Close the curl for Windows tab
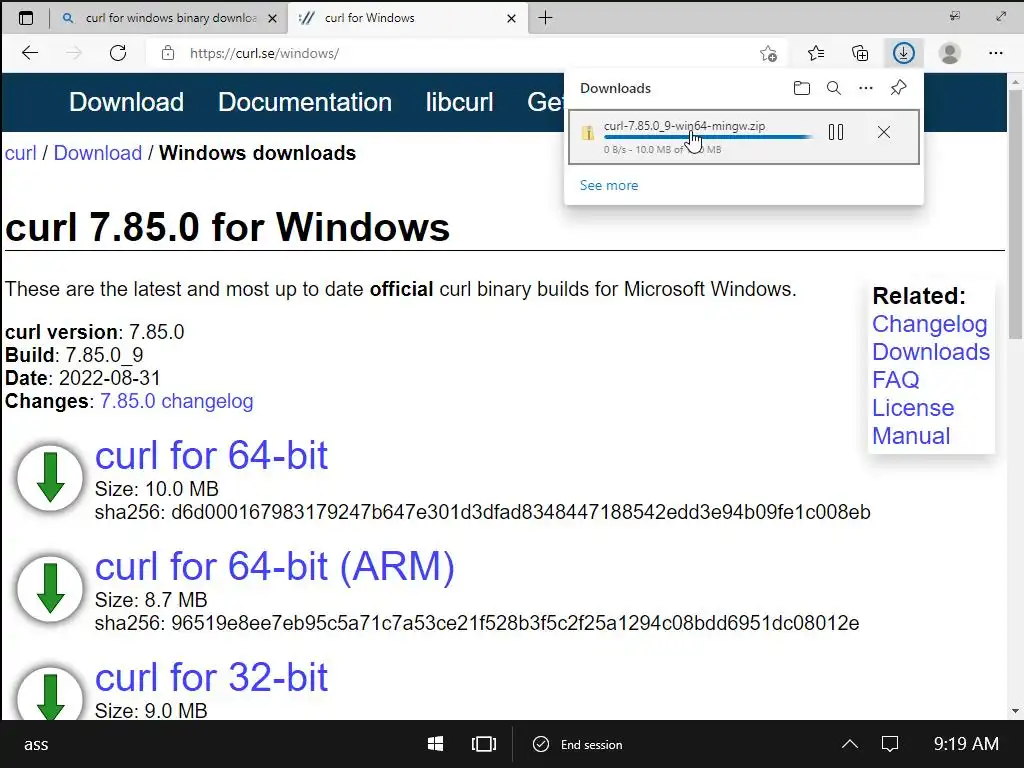The image size is (1024, 768). tap(511, 18)
